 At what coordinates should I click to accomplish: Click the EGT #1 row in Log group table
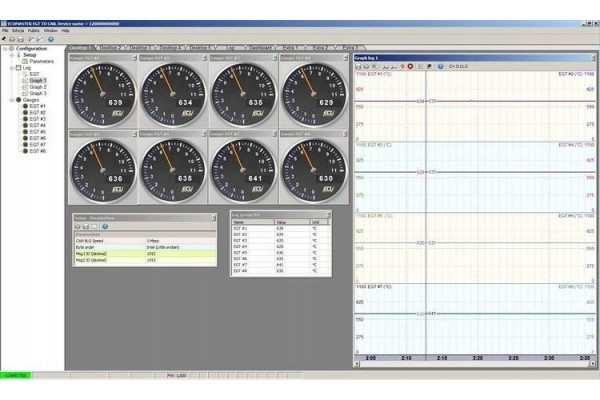point(281,229)
